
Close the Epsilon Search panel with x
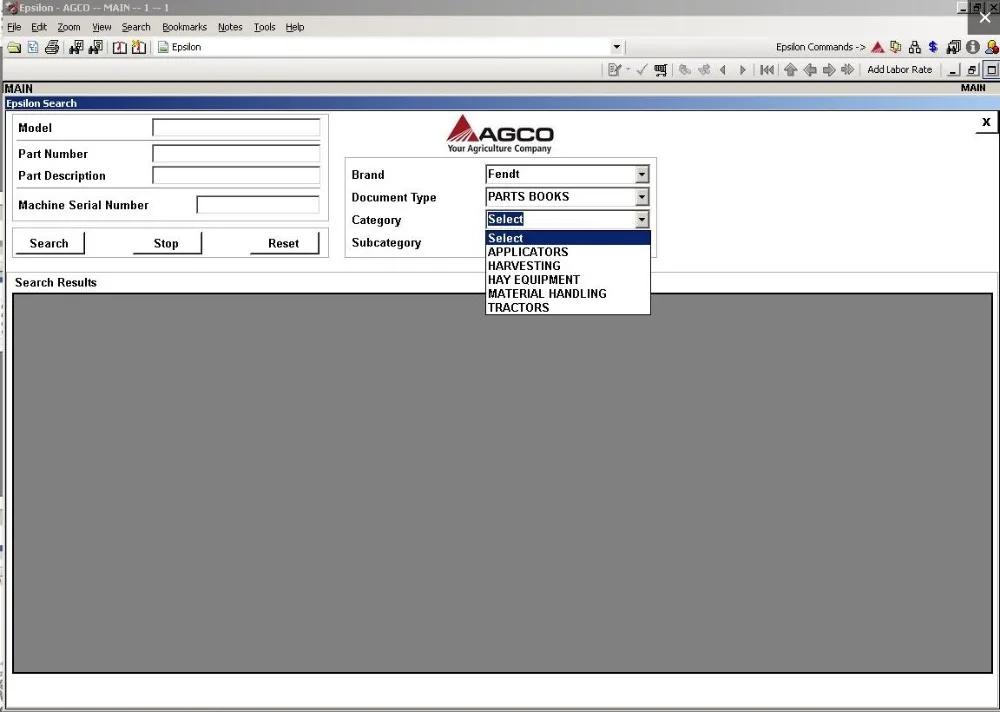pyautogui.click(x=986, y=122)
